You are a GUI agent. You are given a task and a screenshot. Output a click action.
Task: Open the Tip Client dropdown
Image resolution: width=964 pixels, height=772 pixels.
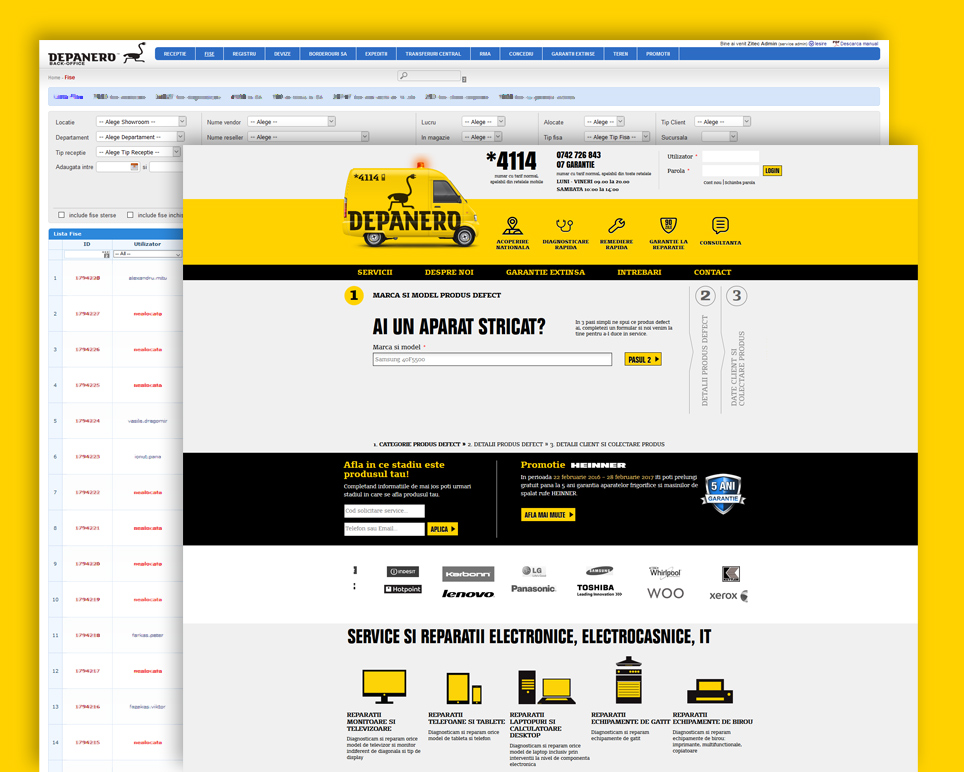tap(722, 122)
